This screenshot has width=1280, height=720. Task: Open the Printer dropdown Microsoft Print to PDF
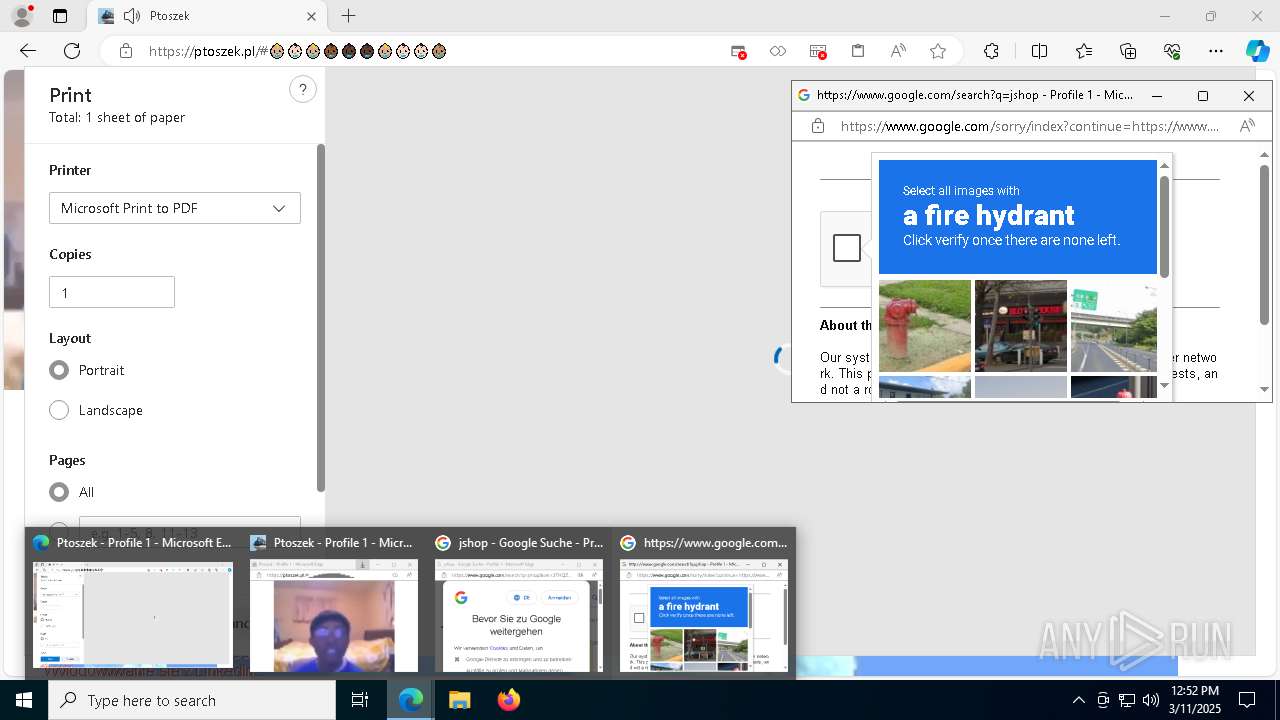pyautogui.click(x=175, y=208)
